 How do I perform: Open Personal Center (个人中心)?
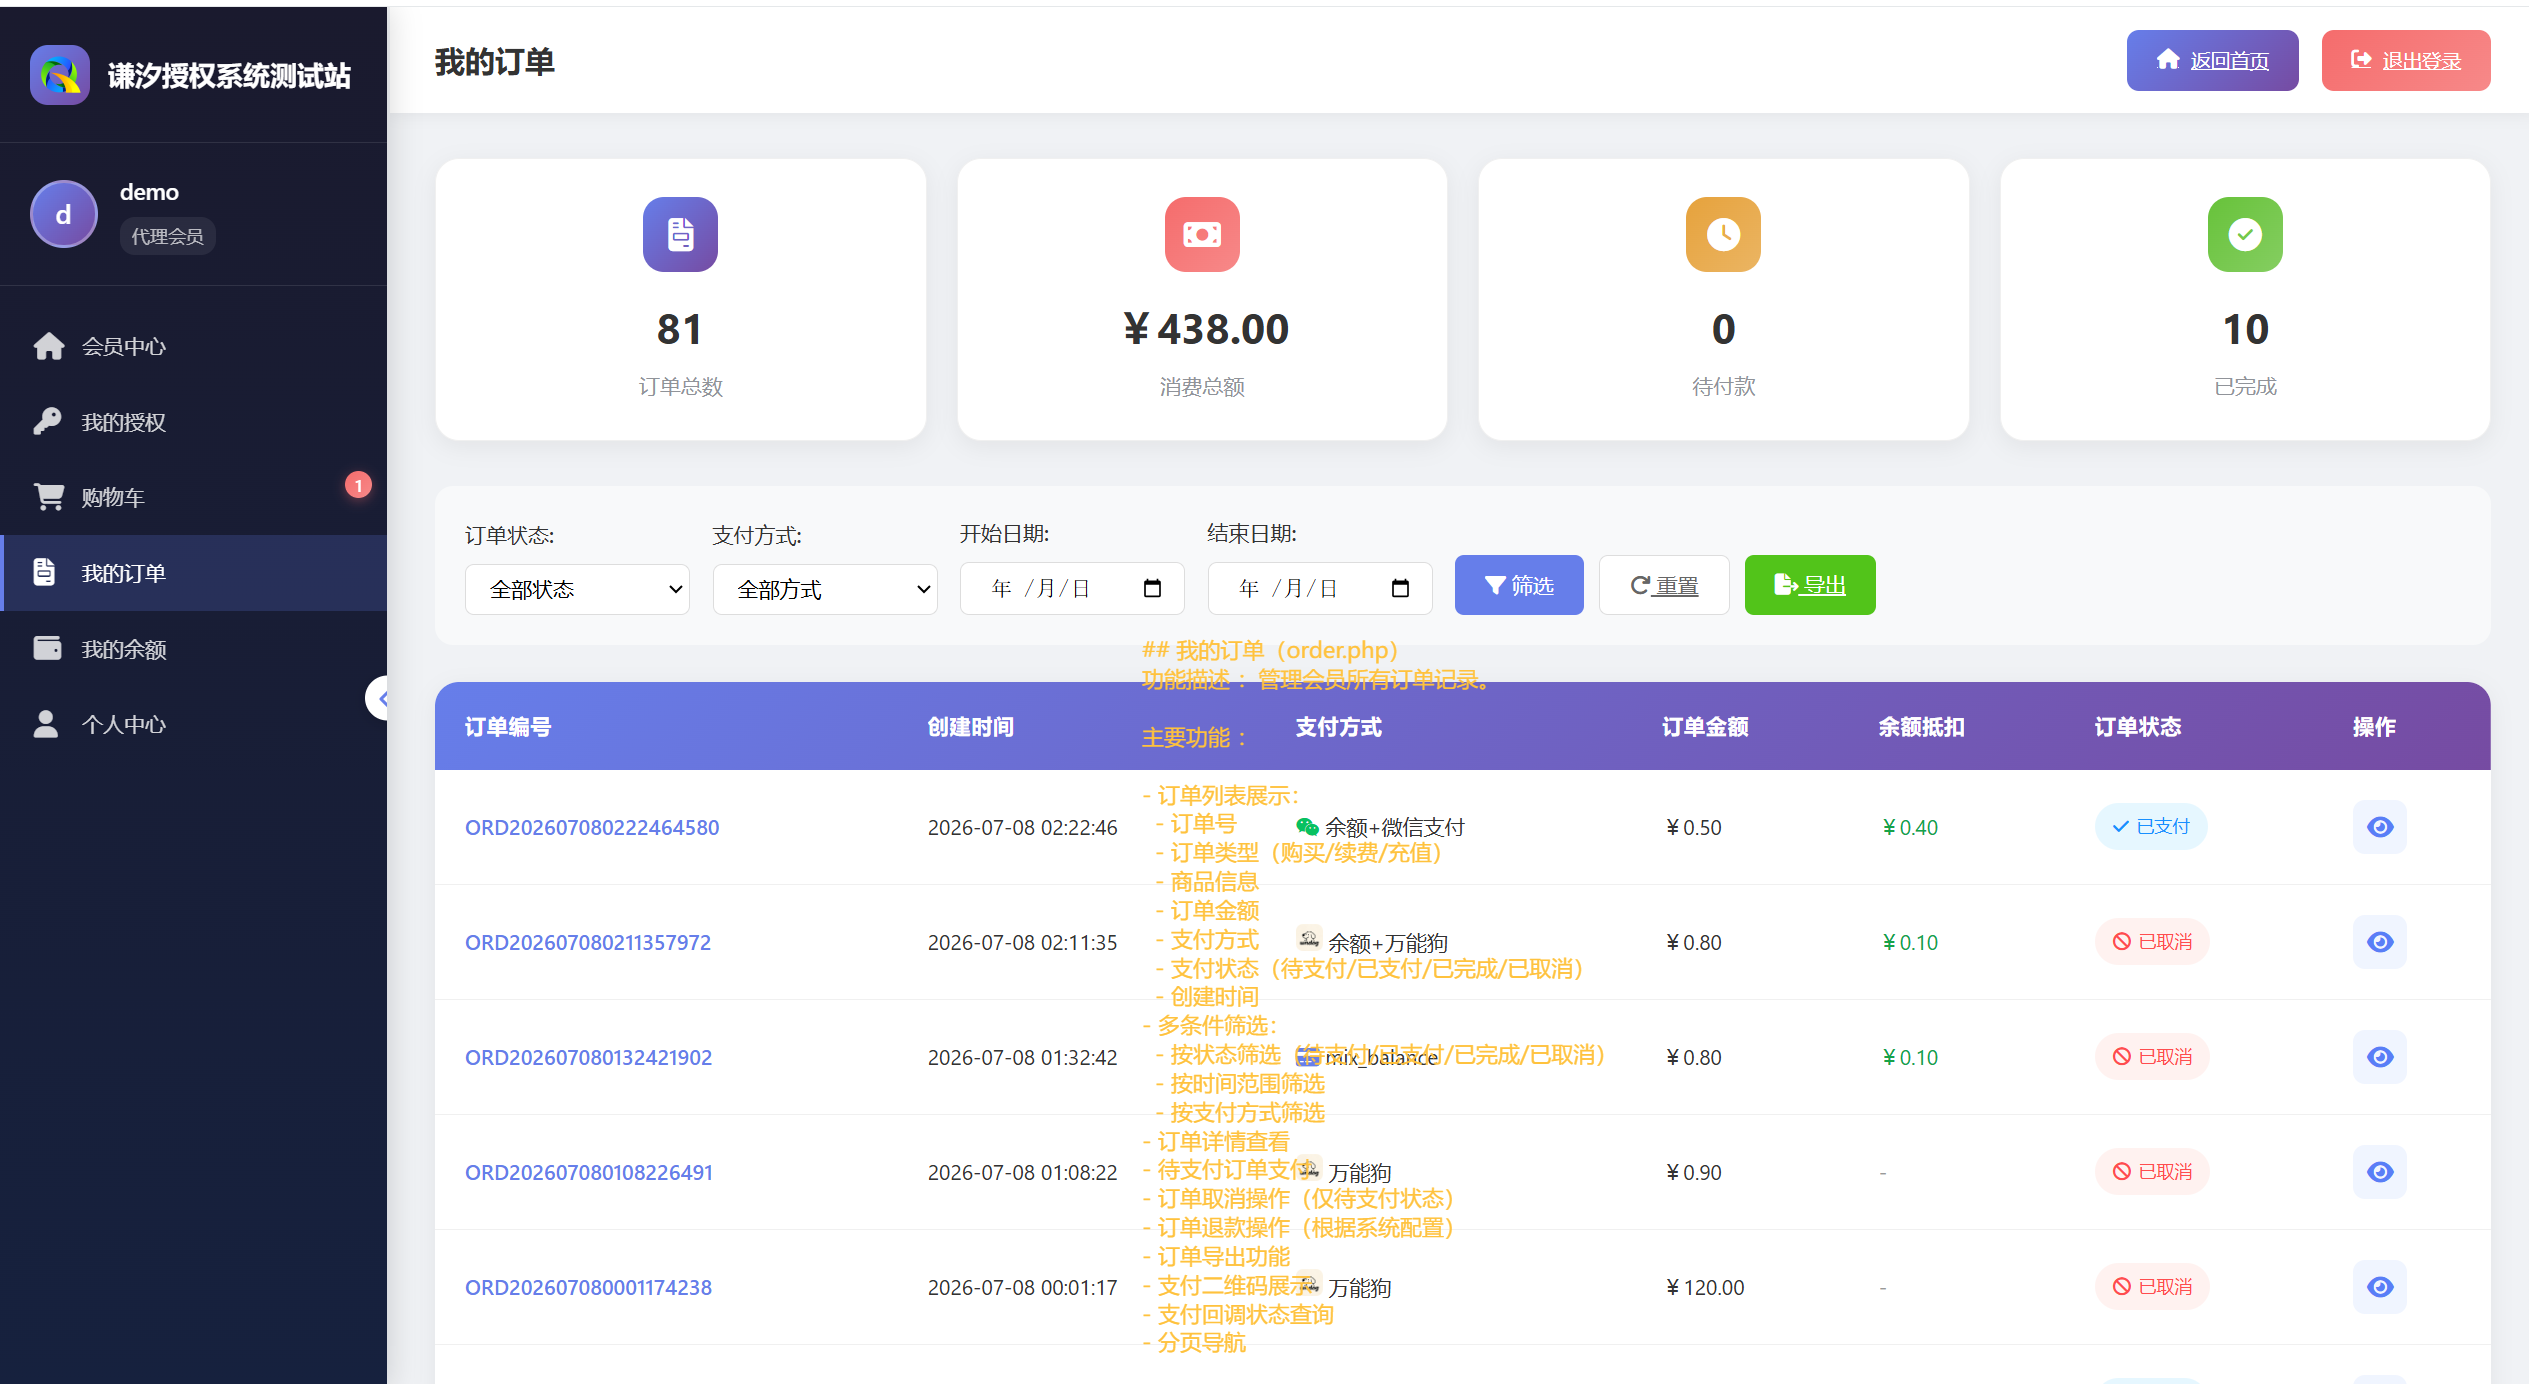[x=193, y=724]
